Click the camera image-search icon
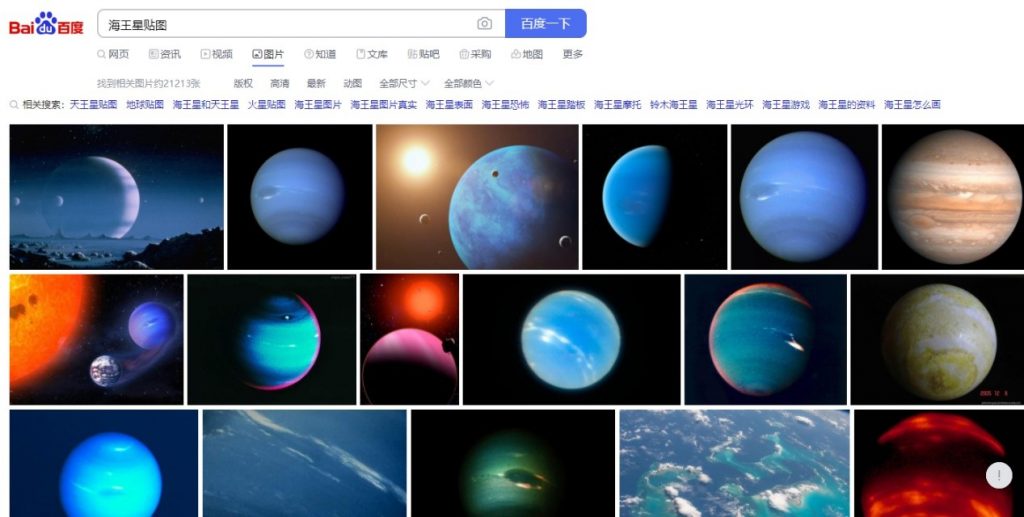This screenshot has height=517, width=1024. click(484, 24)
